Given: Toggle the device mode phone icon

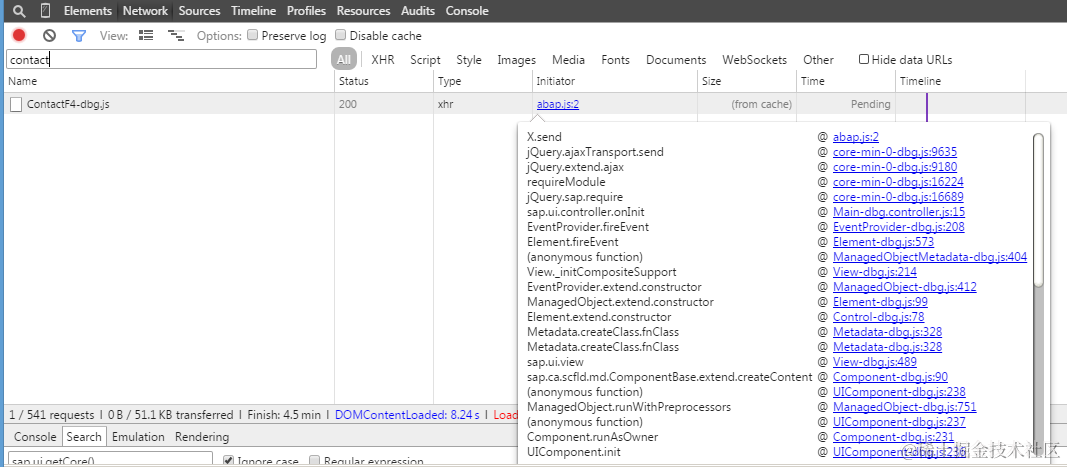Looking at the screenshot, I should (45, 11).
